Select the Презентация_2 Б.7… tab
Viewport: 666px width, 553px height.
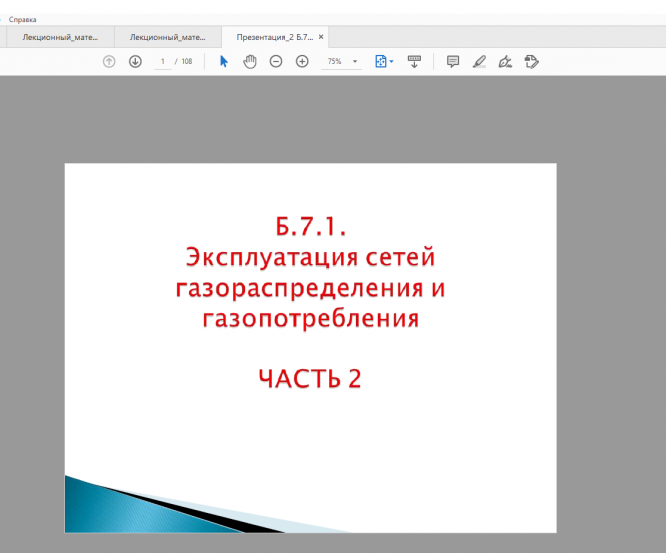pos(274,37)
